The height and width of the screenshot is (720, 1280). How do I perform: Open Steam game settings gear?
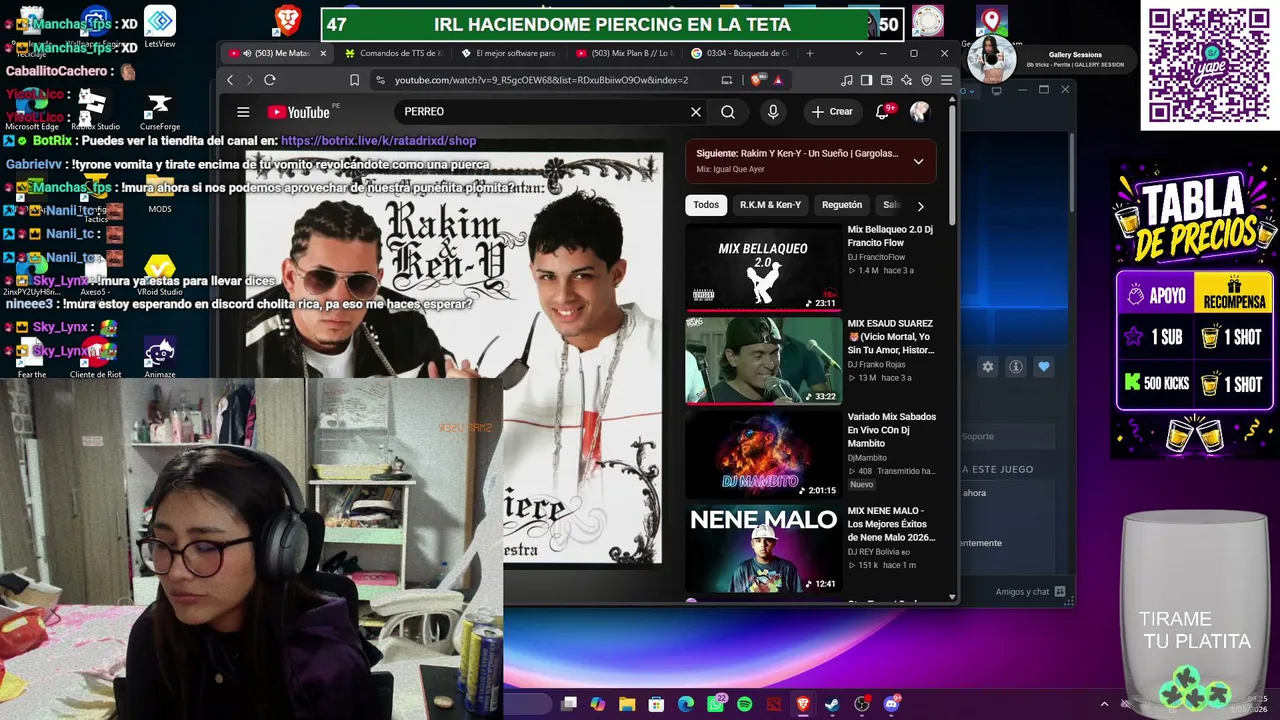pos(988,367)
